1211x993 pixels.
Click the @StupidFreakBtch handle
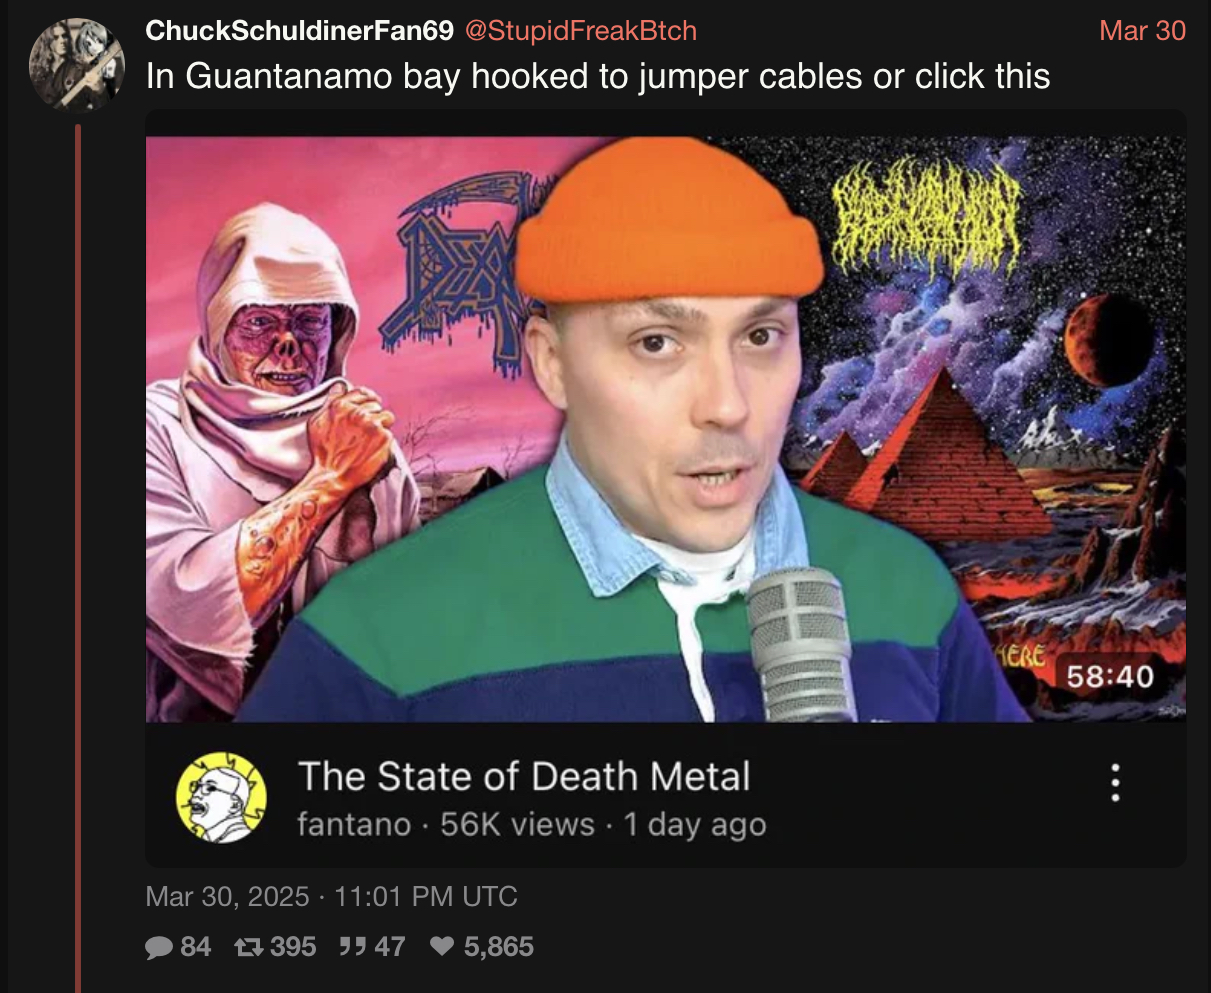(579, 30)
